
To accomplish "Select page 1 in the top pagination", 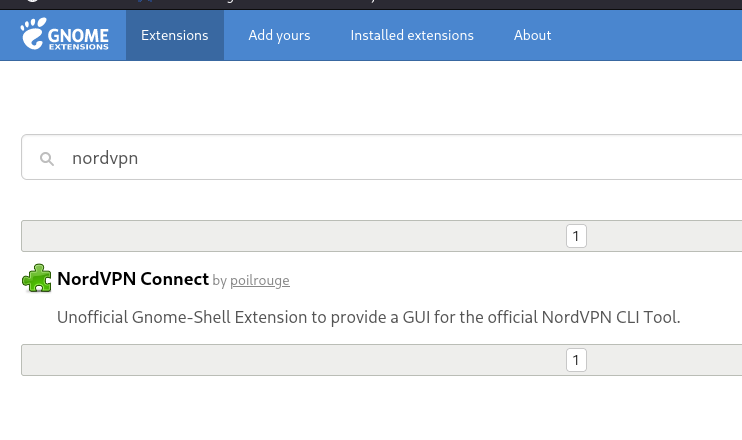I will (576, 236).
